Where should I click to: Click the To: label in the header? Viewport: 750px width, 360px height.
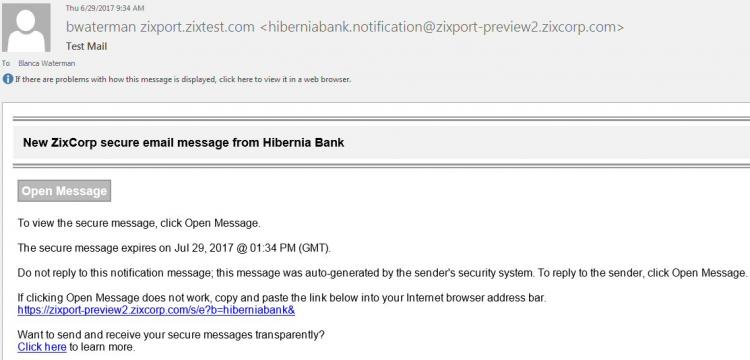point(6,63)
